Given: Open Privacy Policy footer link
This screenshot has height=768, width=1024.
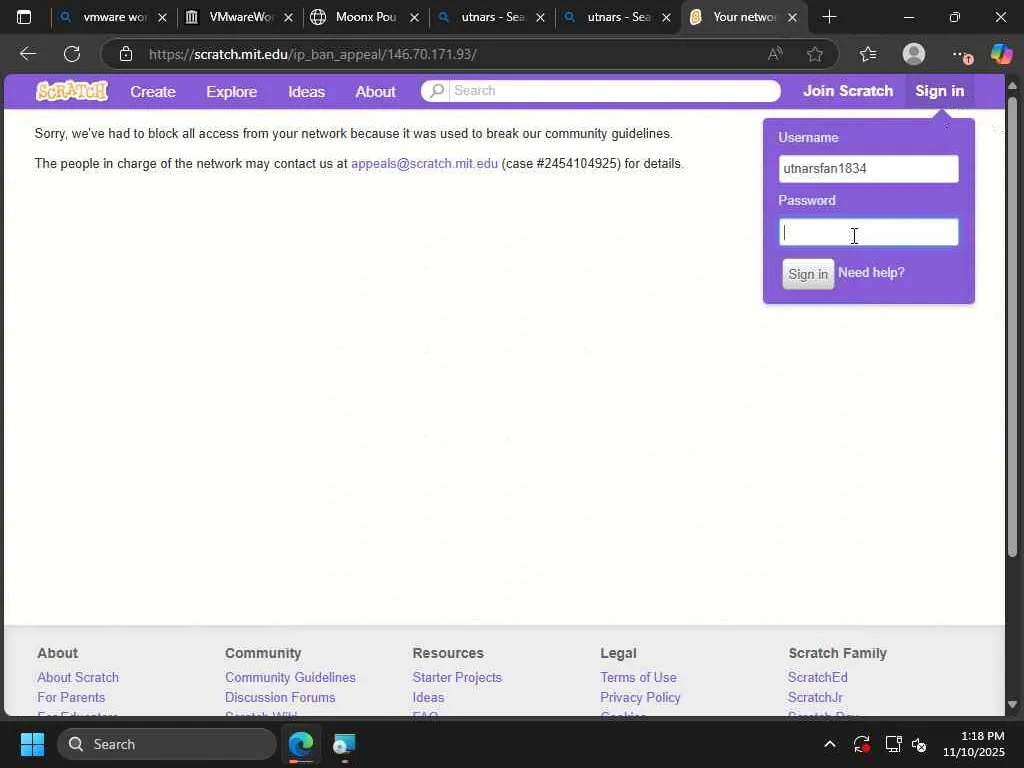Looking at the screenshot, I should tap(640, 697).
